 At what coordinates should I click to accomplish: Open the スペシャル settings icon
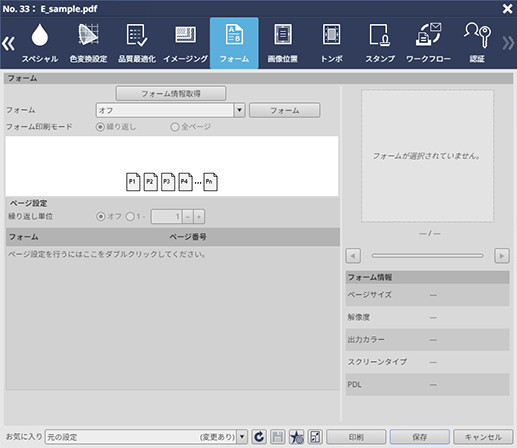pos(40,43)
